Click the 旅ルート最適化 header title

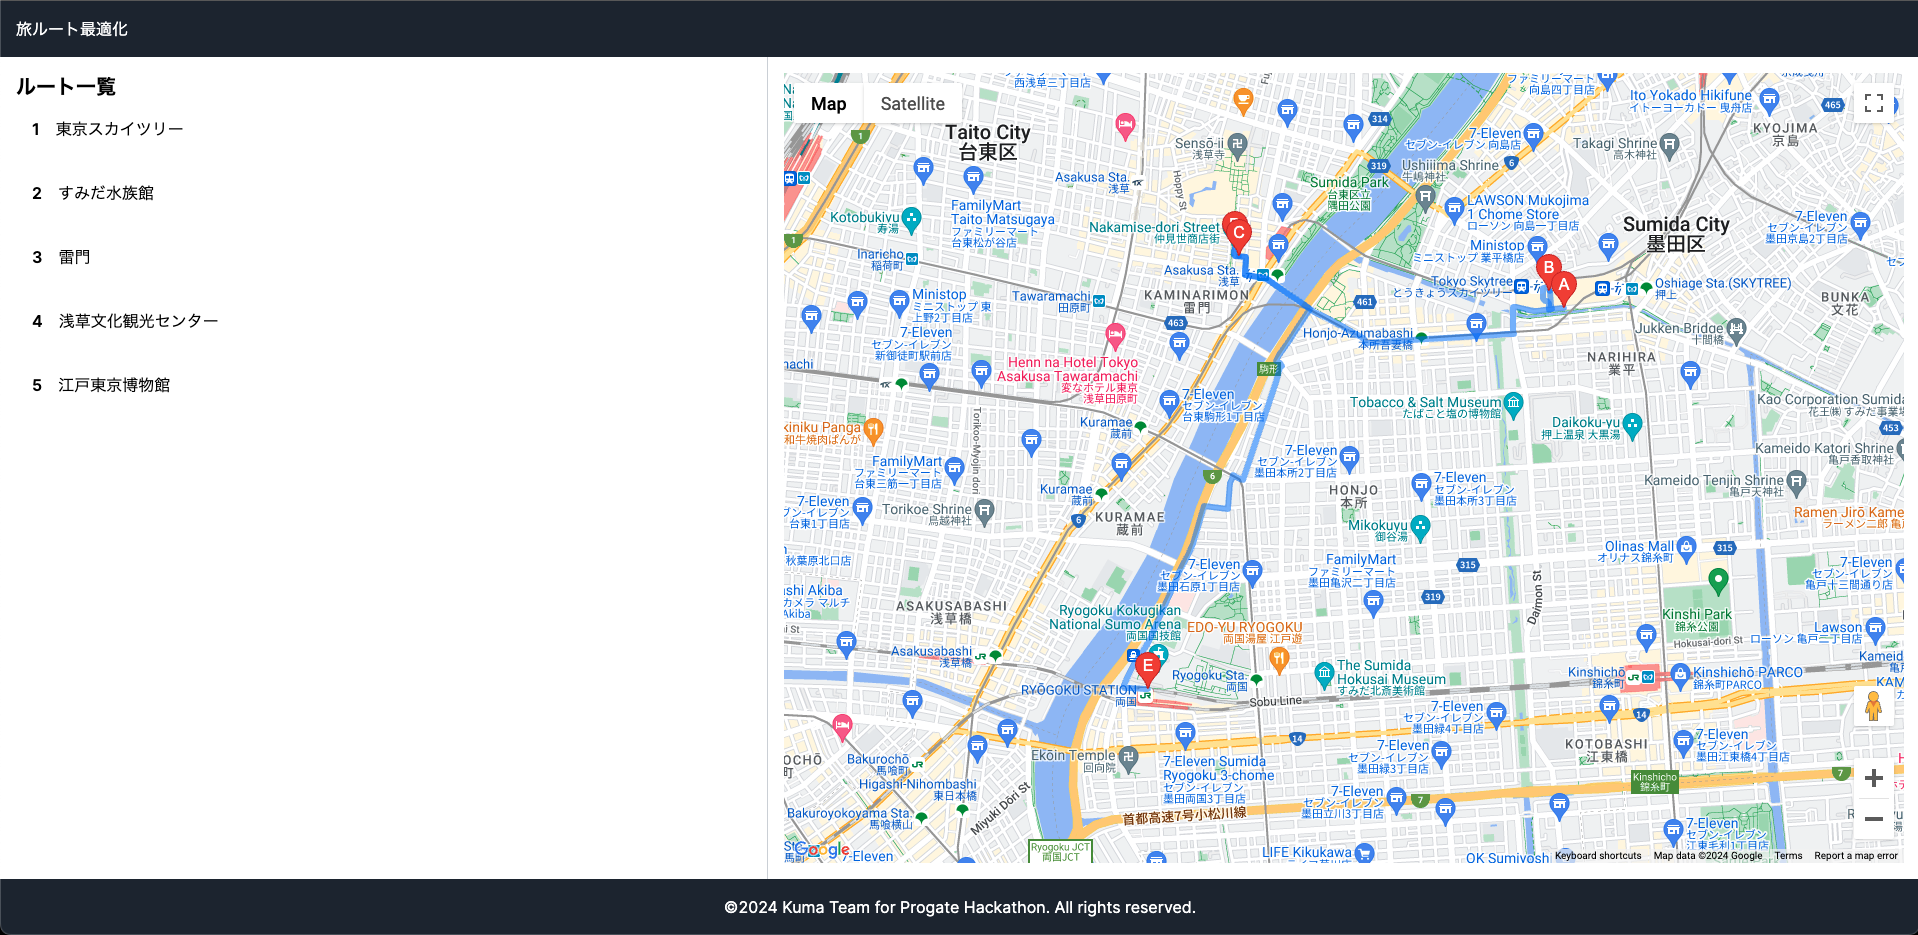coord(72,29)
